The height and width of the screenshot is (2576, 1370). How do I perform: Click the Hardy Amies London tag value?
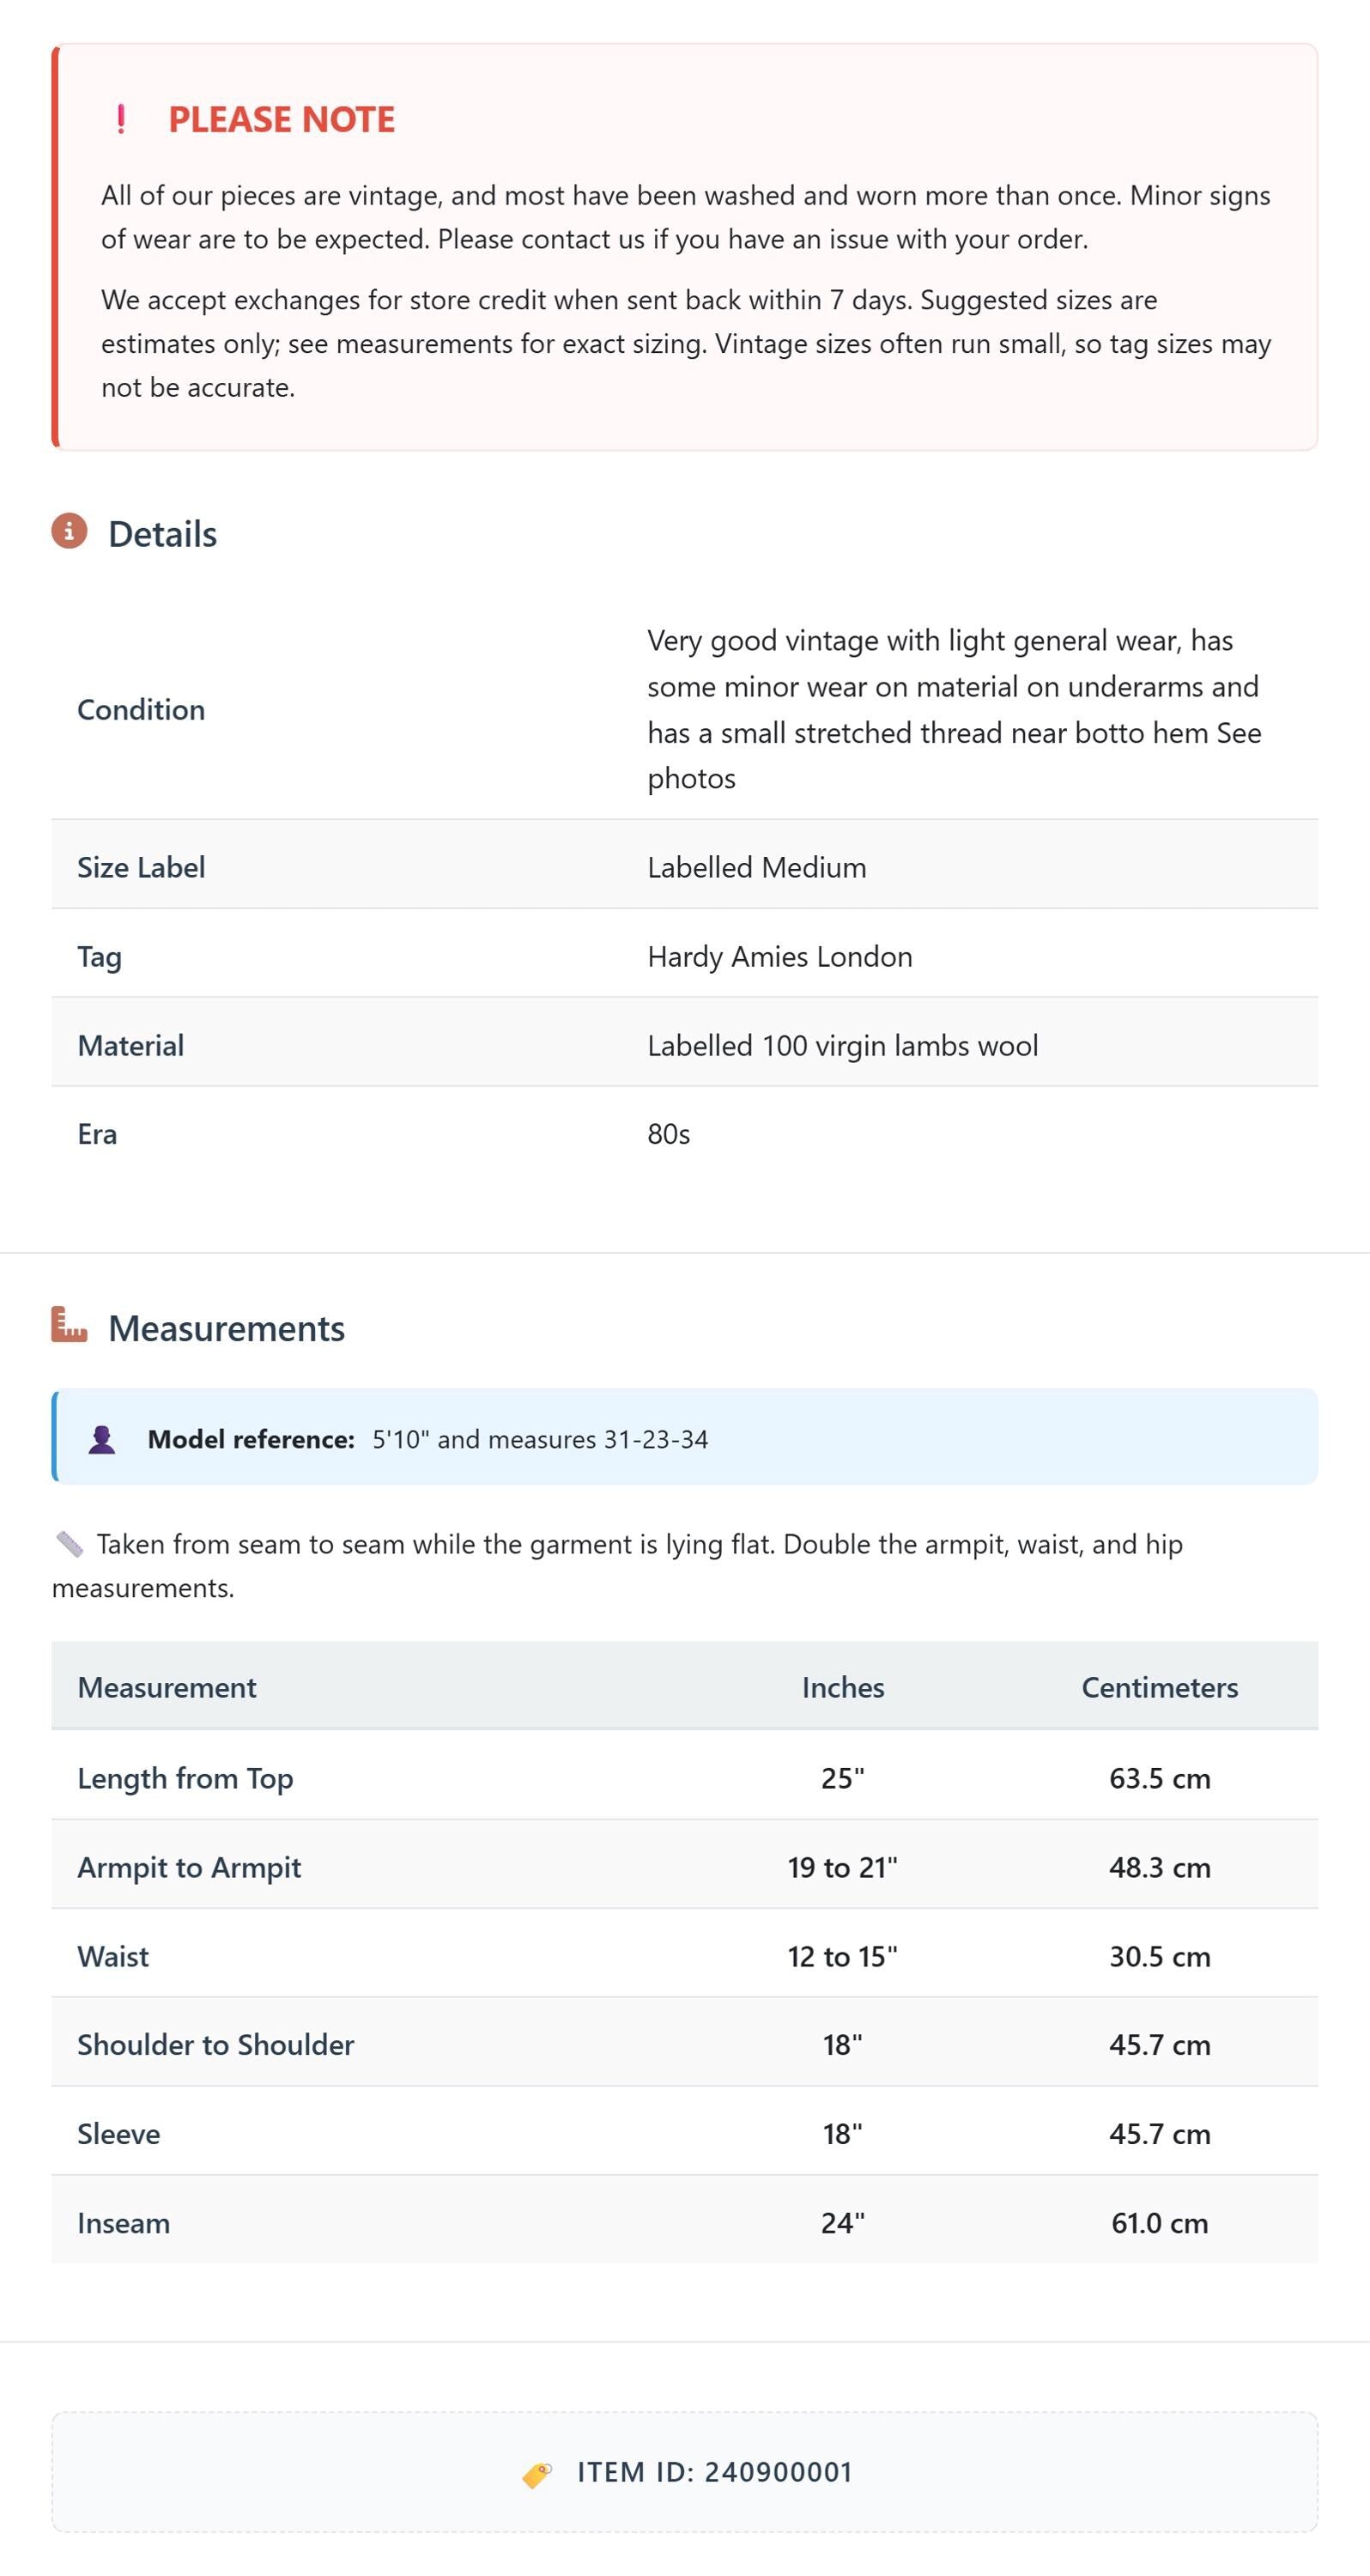pyautogui.click(x=780, y=956)
